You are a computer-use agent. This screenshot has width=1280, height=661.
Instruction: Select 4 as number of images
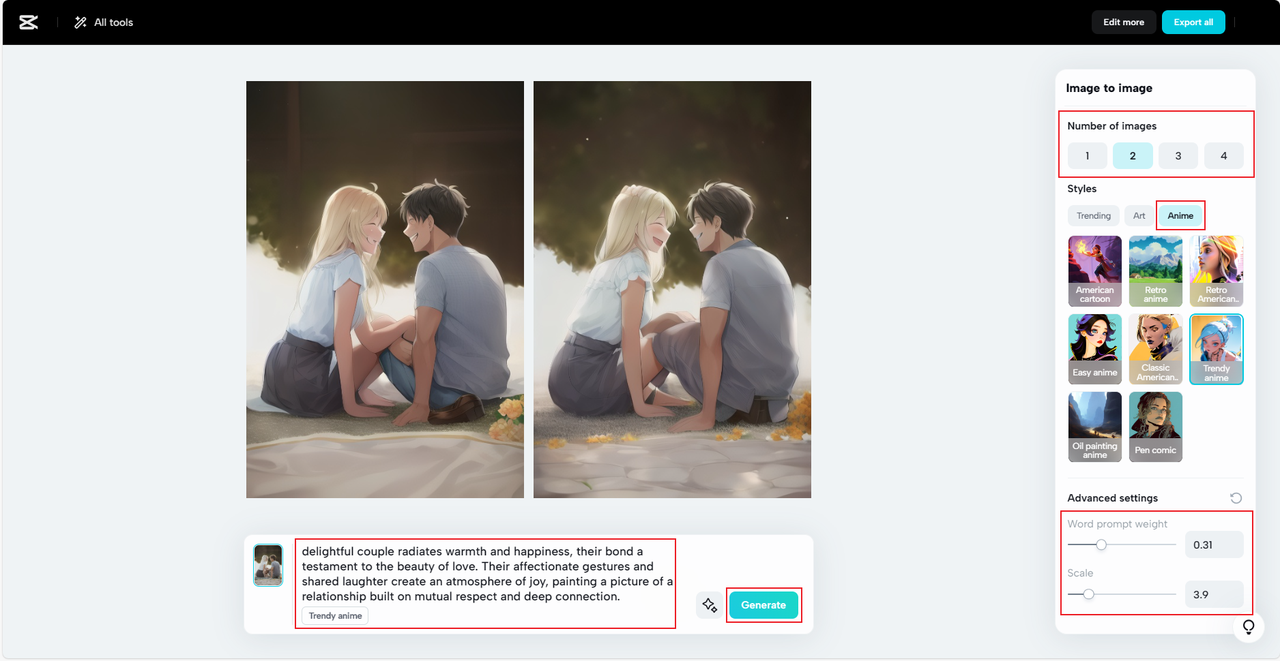1224,156
